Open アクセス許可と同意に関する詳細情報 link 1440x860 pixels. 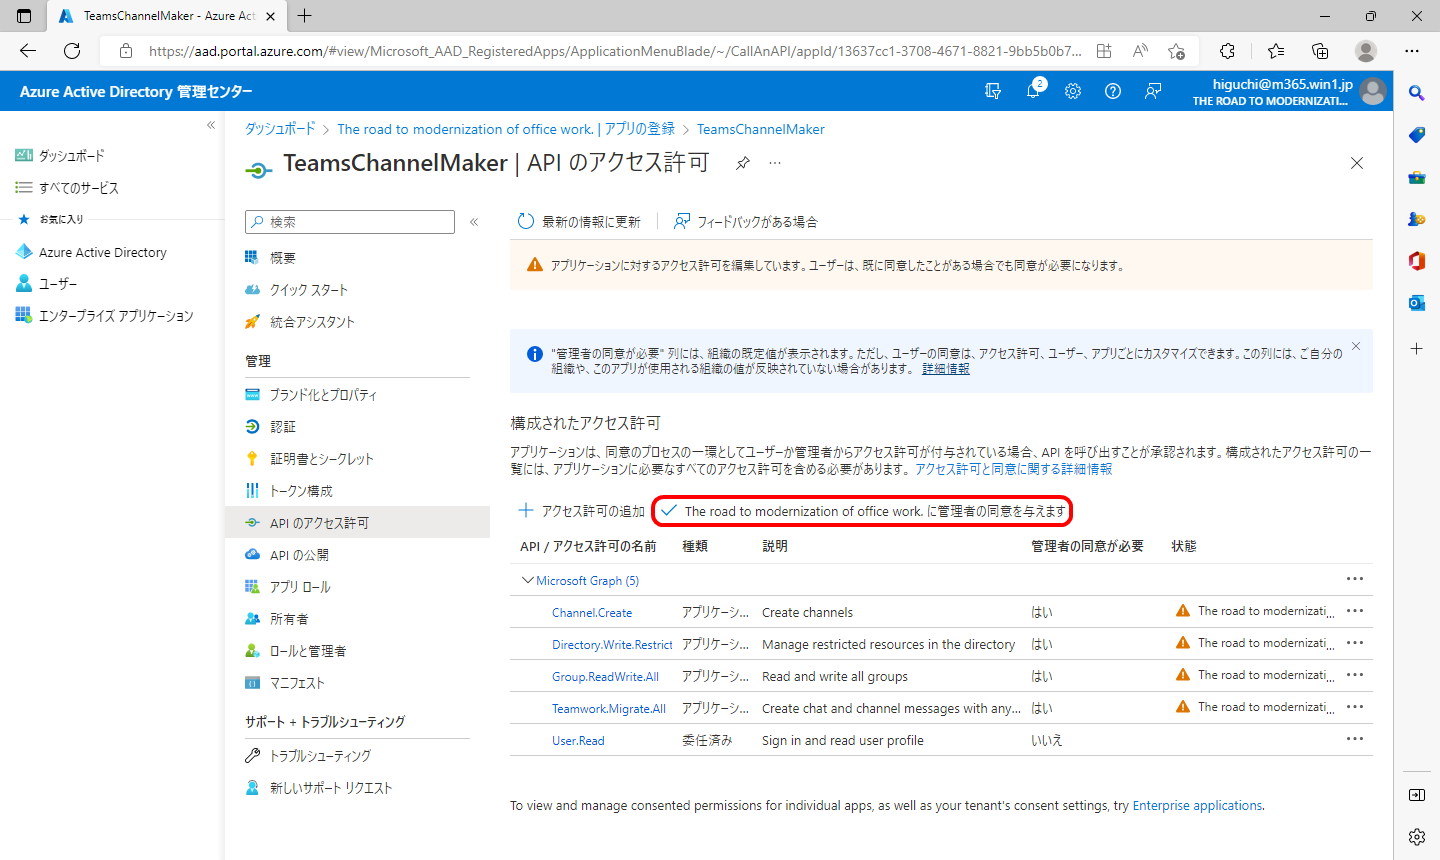(1013, 469)
